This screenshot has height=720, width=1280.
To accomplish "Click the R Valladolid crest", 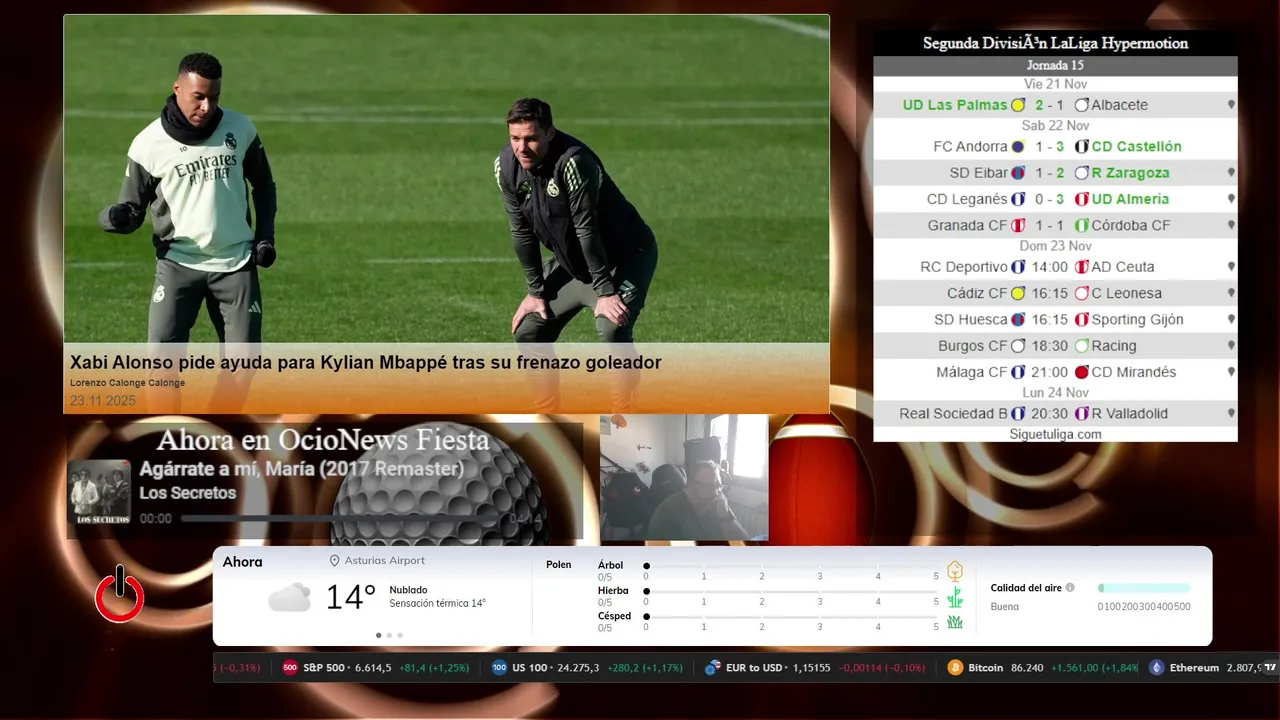I will coord(1081,413).
